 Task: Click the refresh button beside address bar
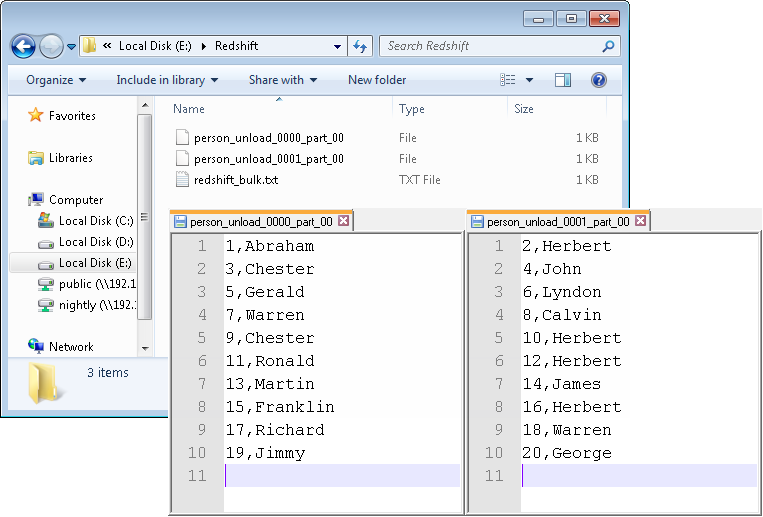pyautogui.click(x=360, y=46)
